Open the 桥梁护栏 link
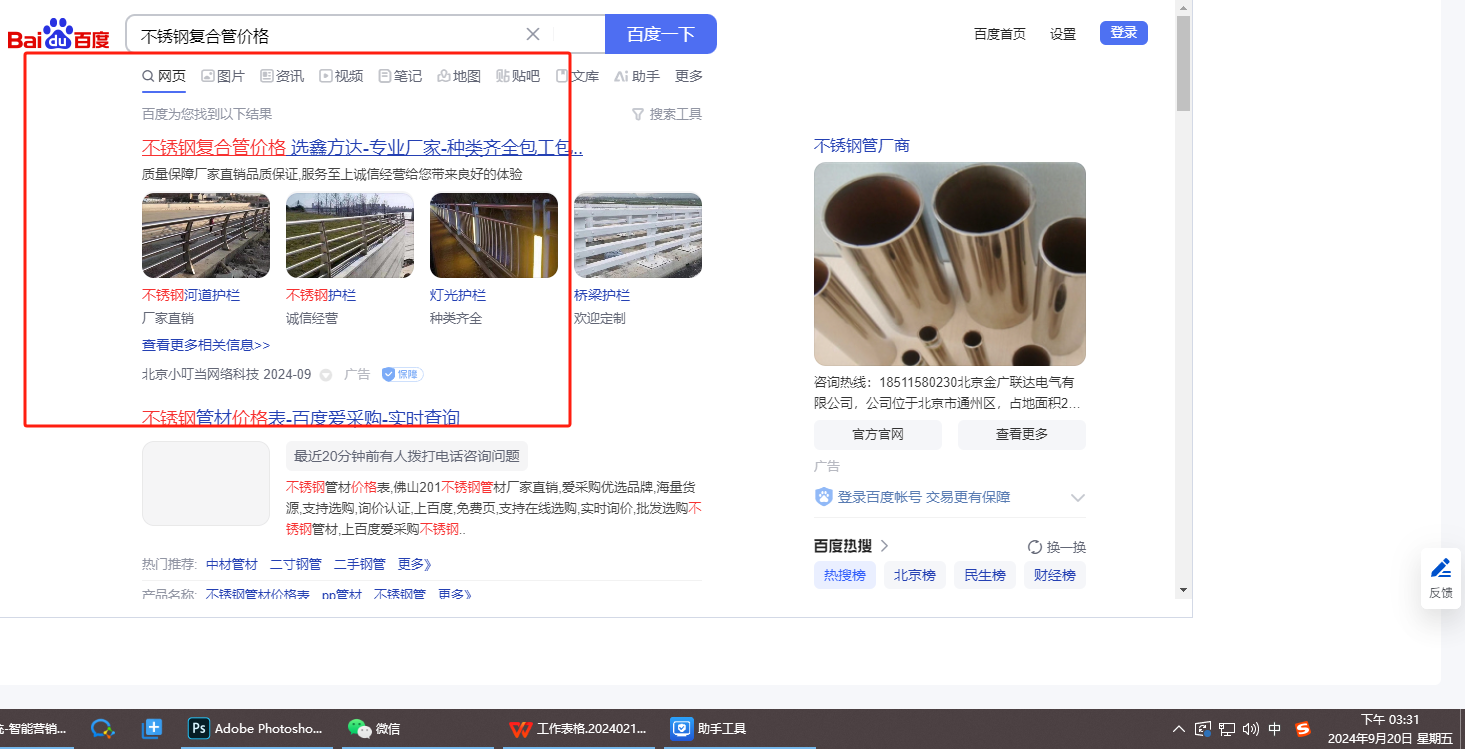 tap(602, 295)
